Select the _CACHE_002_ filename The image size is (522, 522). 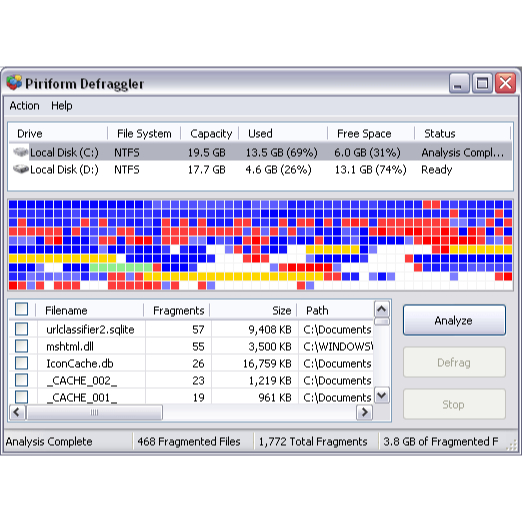click(82, 380)
